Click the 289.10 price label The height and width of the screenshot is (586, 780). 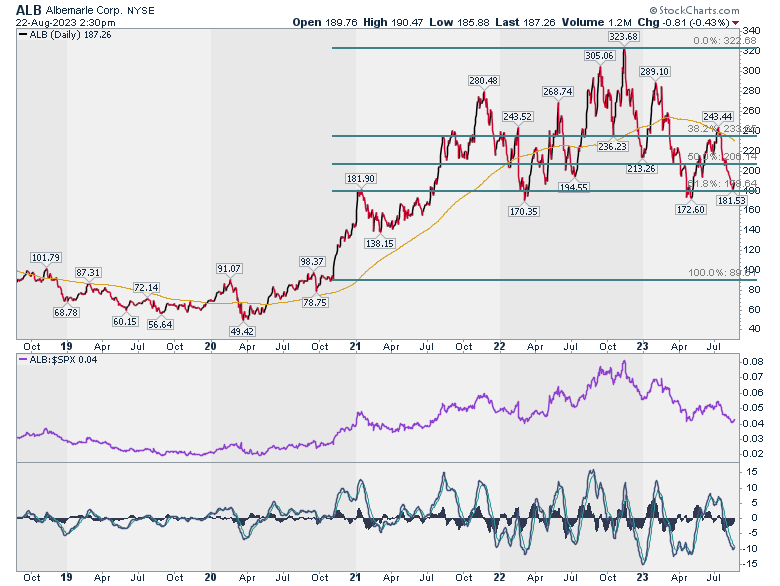654,72
